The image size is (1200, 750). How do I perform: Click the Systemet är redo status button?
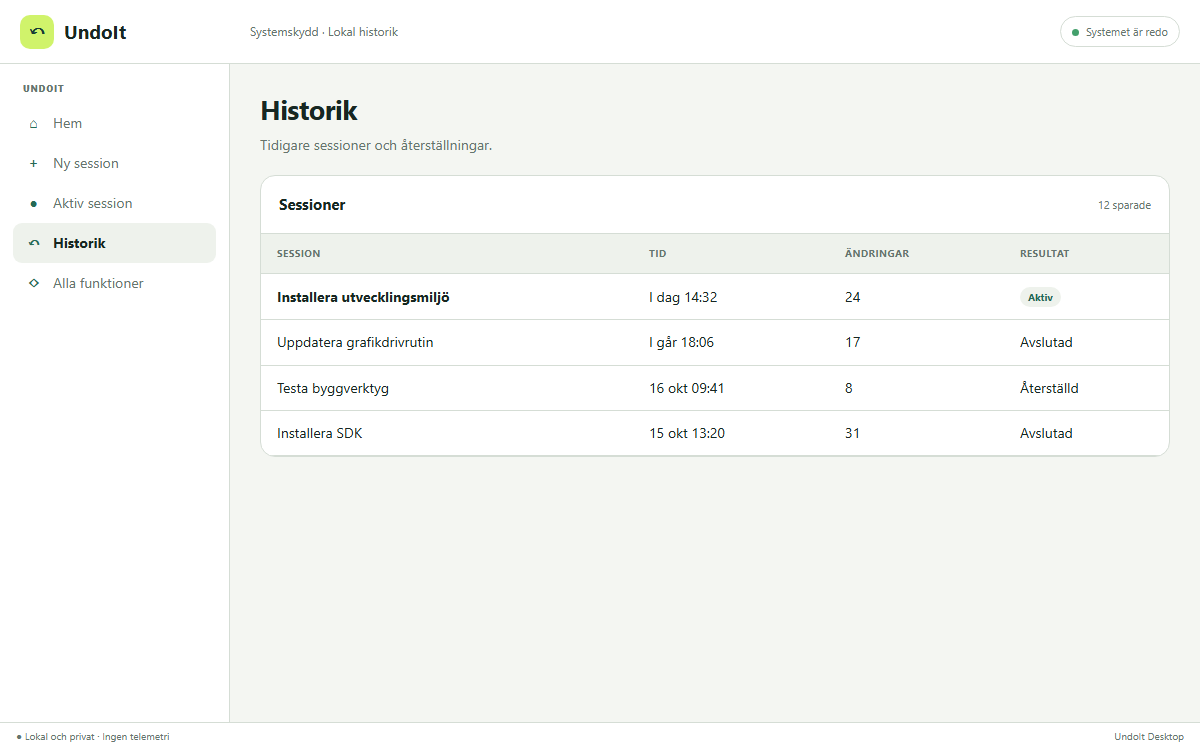click(1120, 32)
